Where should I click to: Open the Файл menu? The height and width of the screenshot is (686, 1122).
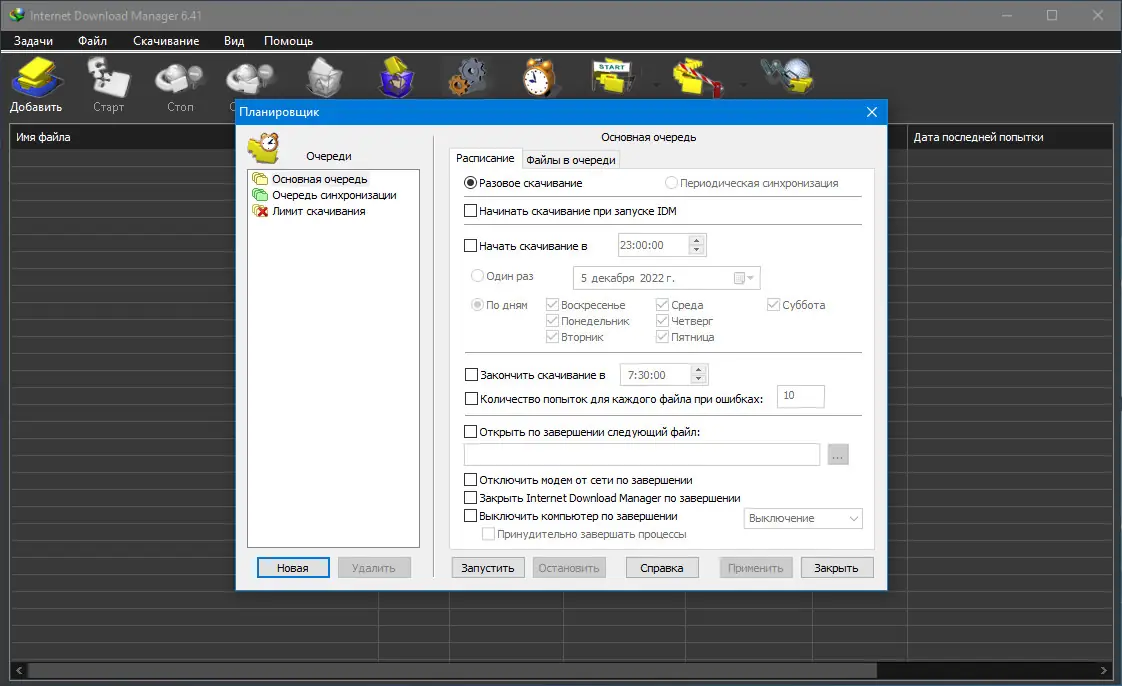point(92,41)
